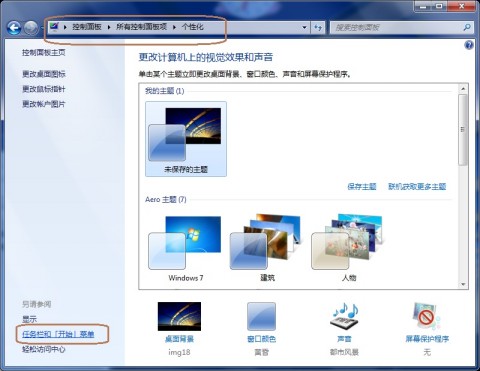Click the 我的主题 (1) group header

click(x=165, y=91)
